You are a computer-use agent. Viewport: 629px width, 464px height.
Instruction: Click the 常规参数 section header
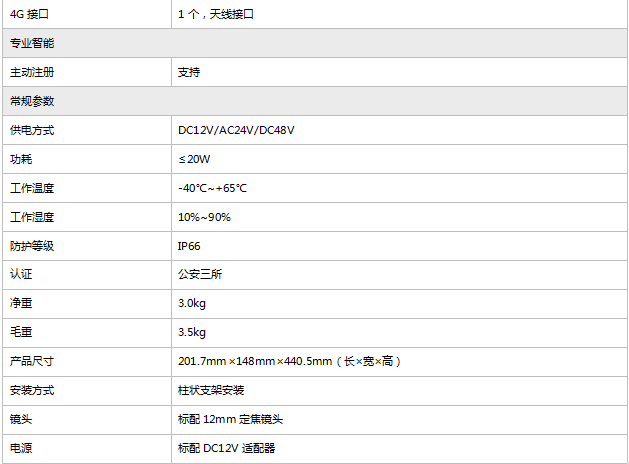(x=32, y=101)
